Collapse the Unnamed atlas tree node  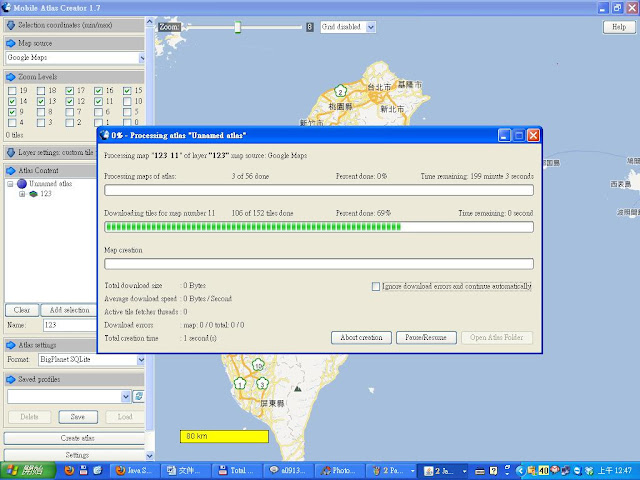(x=10, y=184)
